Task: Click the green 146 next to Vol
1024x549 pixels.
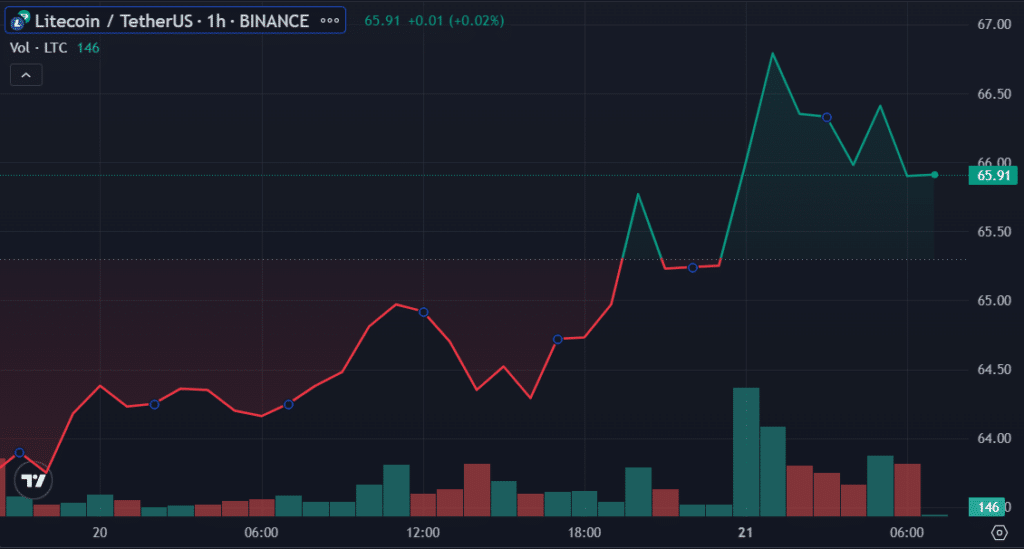Action: click(88, 48)
